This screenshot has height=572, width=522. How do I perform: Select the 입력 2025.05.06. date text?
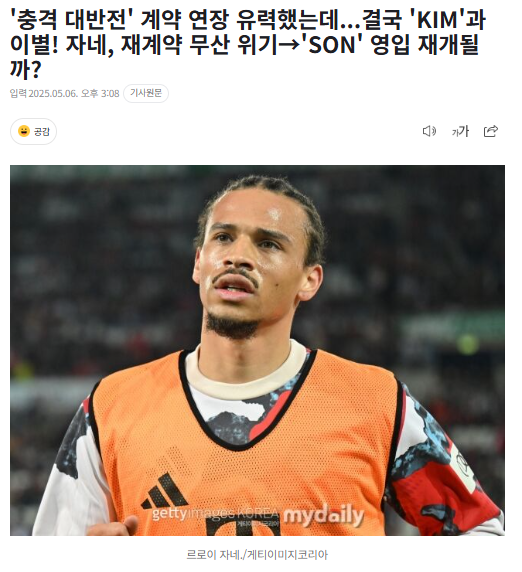(x=44, y=93)
